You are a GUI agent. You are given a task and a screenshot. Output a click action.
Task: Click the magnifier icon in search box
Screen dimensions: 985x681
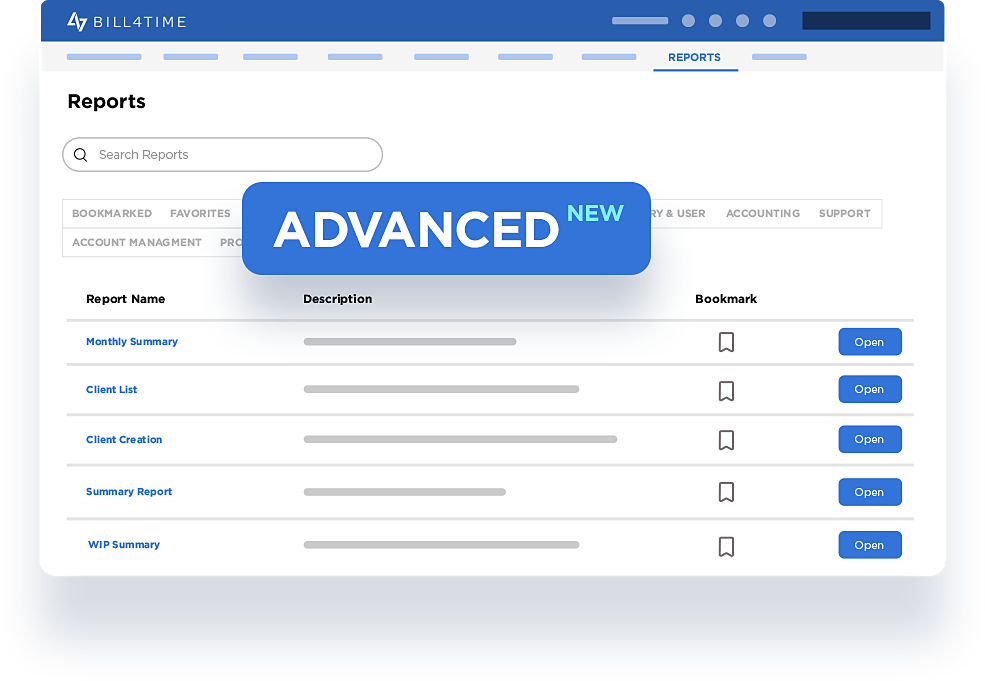[81, 155]
